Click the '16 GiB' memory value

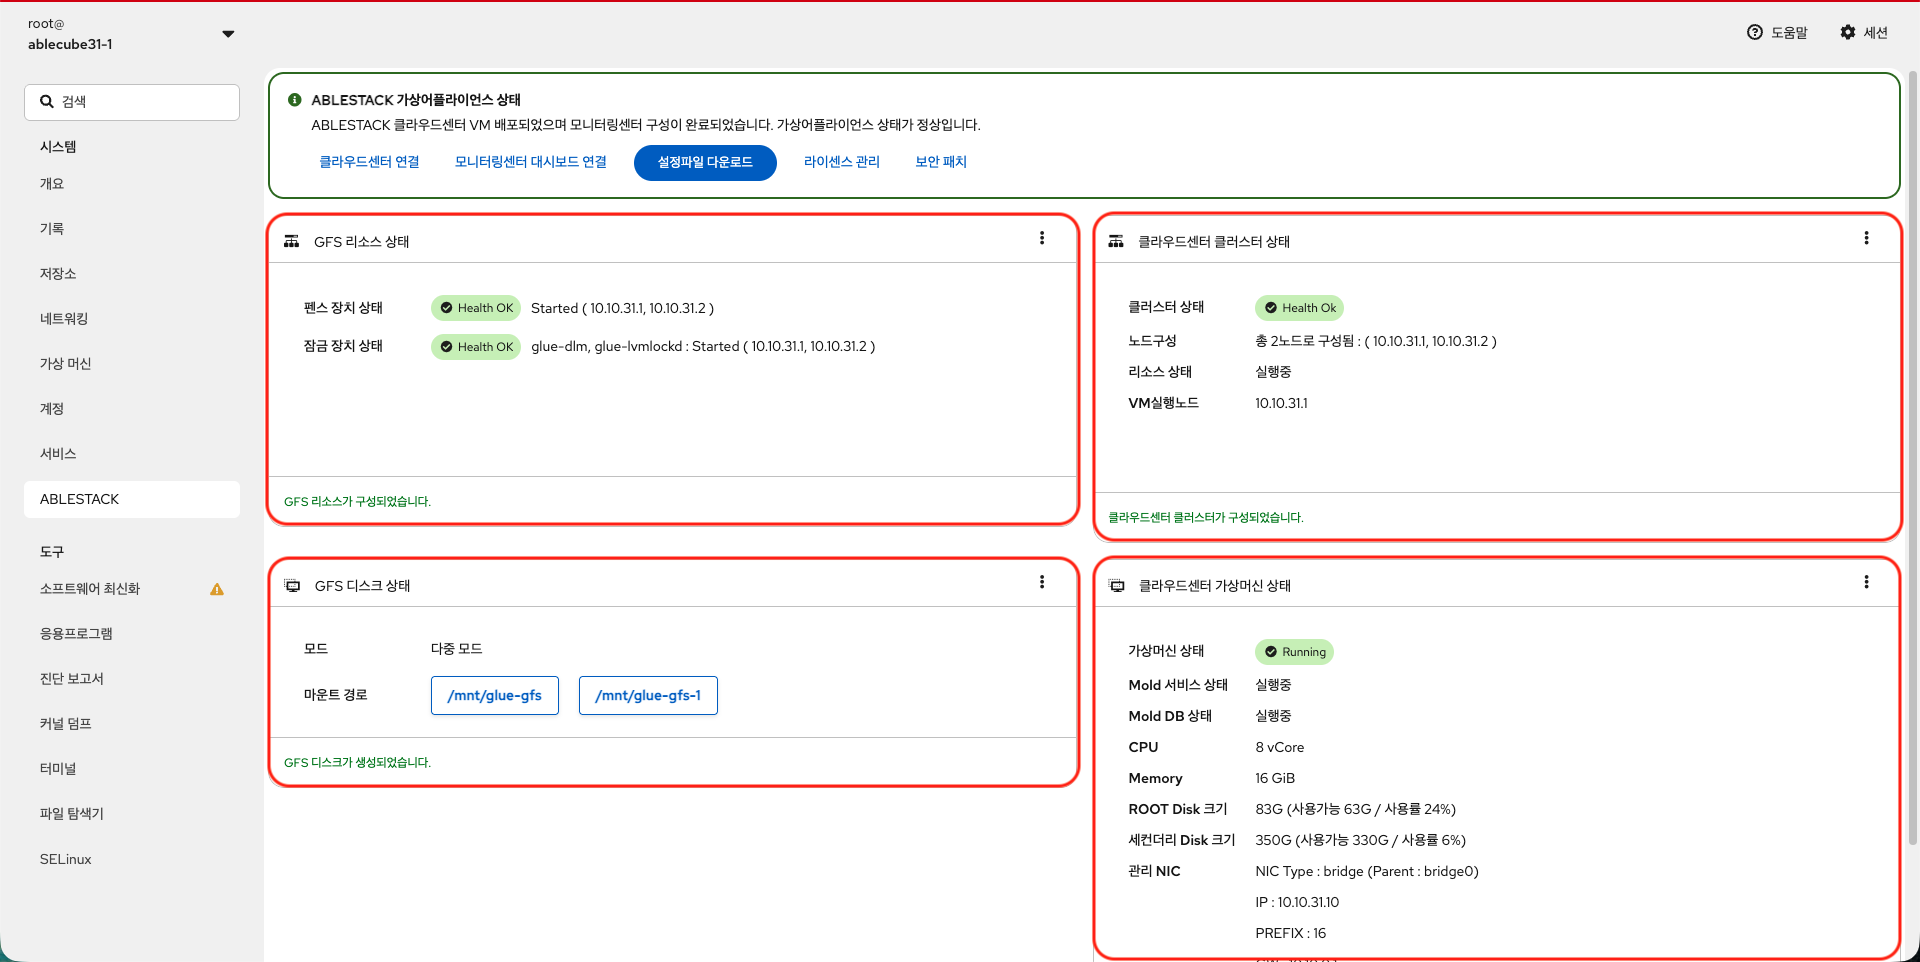pos(1275,779)
